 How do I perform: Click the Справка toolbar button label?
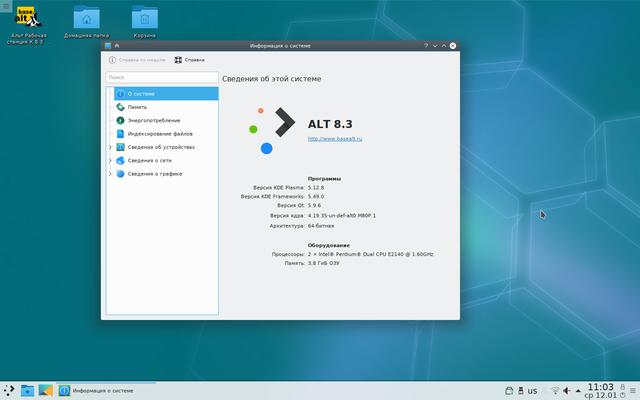(194, 60)
